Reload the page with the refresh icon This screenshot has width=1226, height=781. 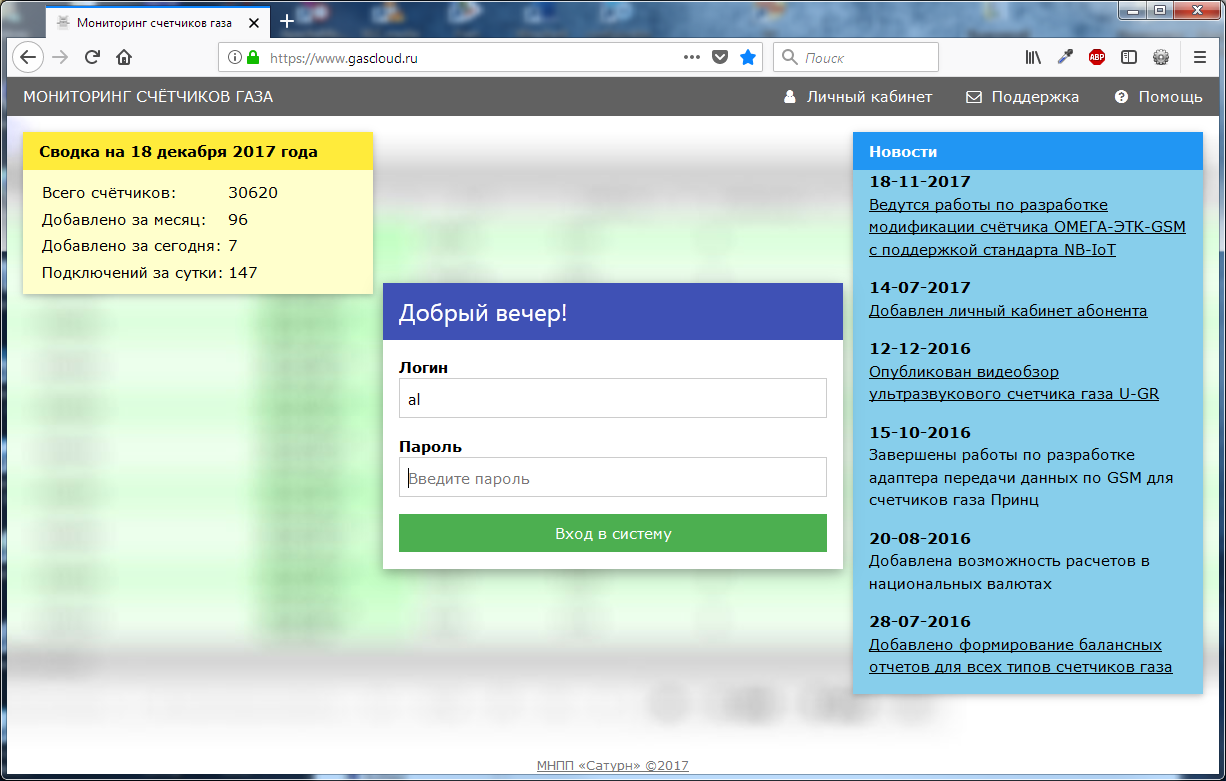92,57
